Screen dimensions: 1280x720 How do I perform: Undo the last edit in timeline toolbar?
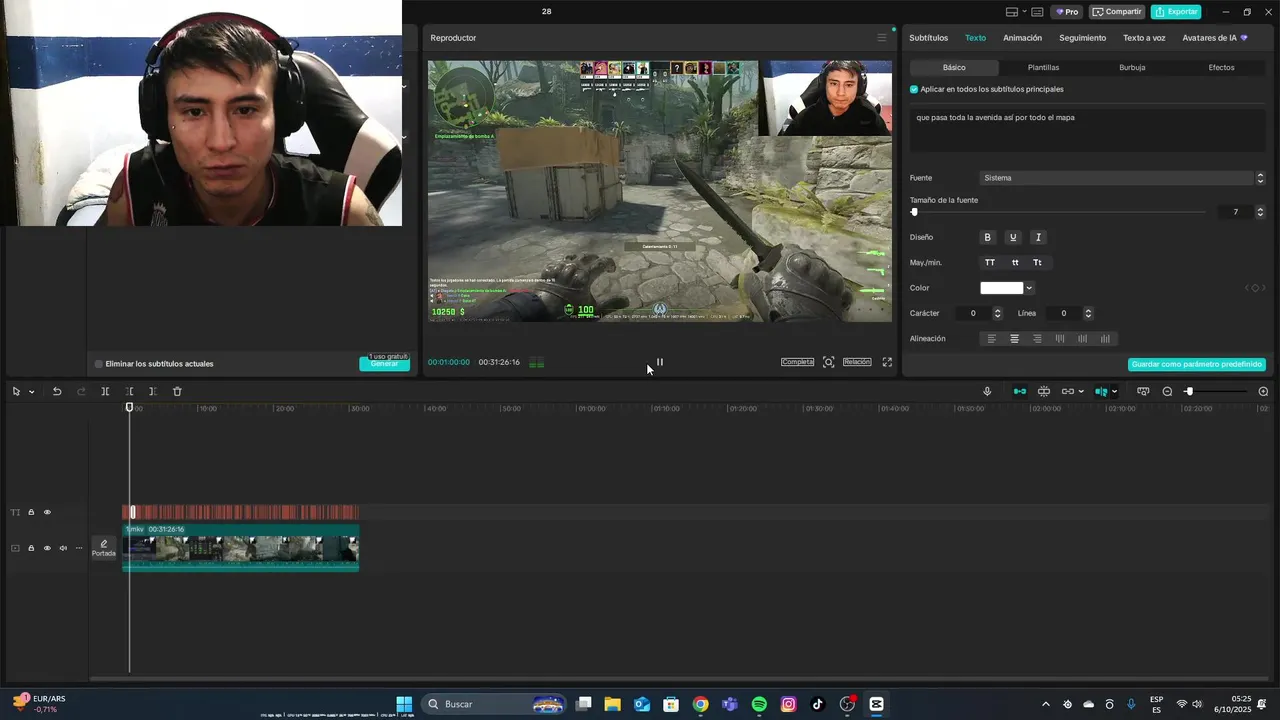coord(57,391)
